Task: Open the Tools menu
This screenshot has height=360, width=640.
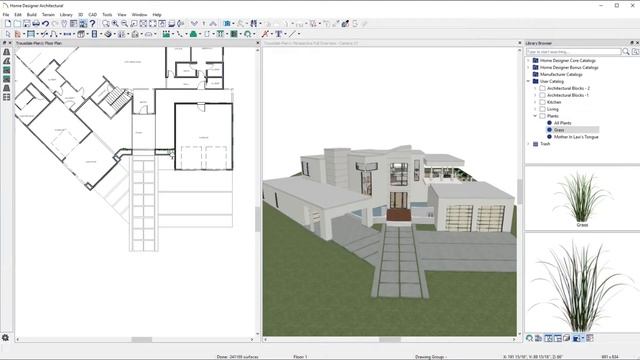Action: [107, 15]
